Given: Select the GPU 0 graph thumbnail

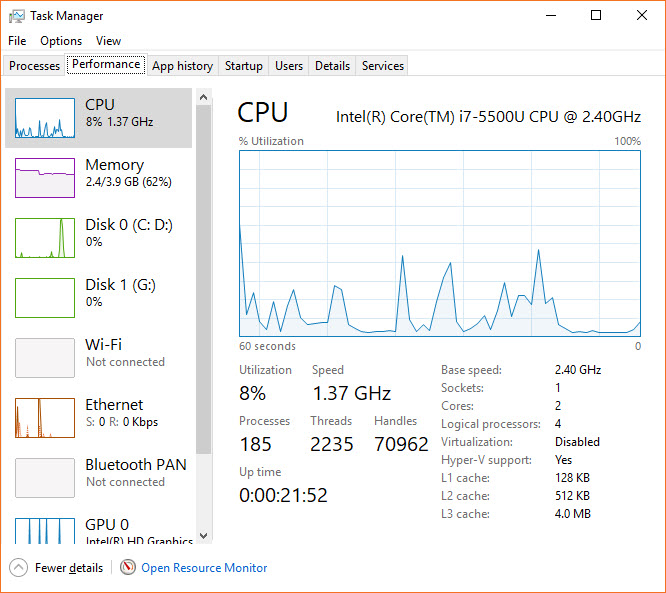Looking at the screenshot, I should [45, 531].
